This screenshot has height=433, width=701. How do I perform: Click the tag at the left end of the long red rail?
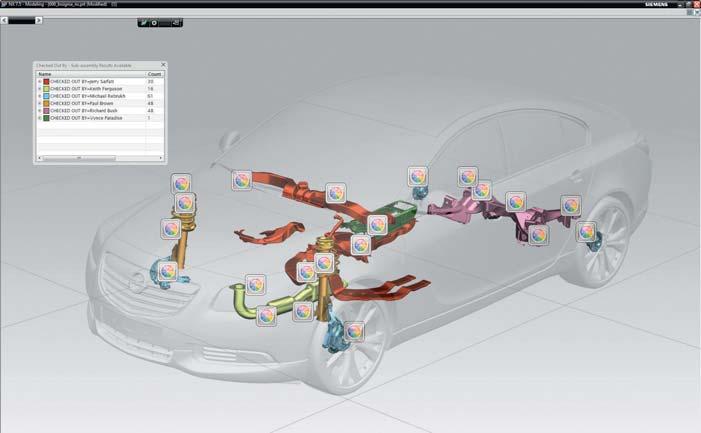242,180
